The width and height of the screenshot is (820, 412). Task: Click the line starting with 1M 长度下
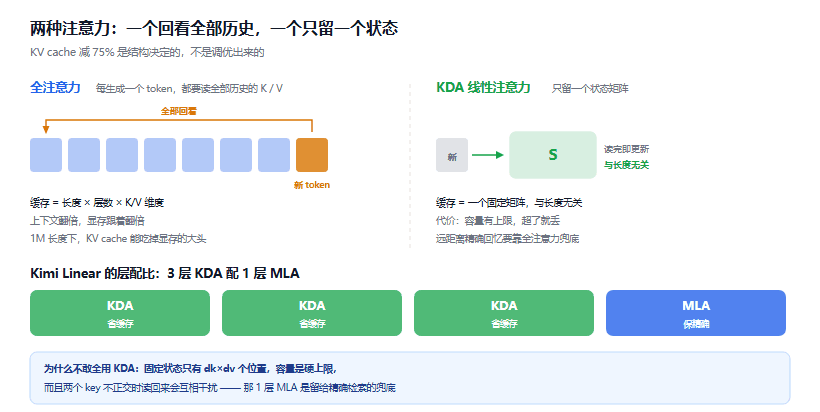(x=118, y=238)
